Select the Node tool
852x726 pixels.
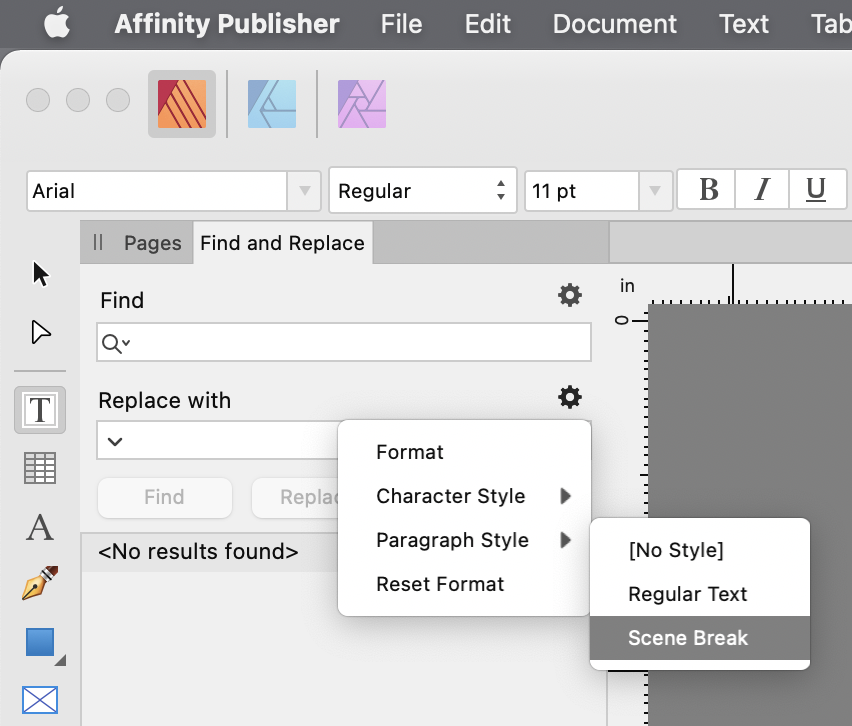(40, 332)
